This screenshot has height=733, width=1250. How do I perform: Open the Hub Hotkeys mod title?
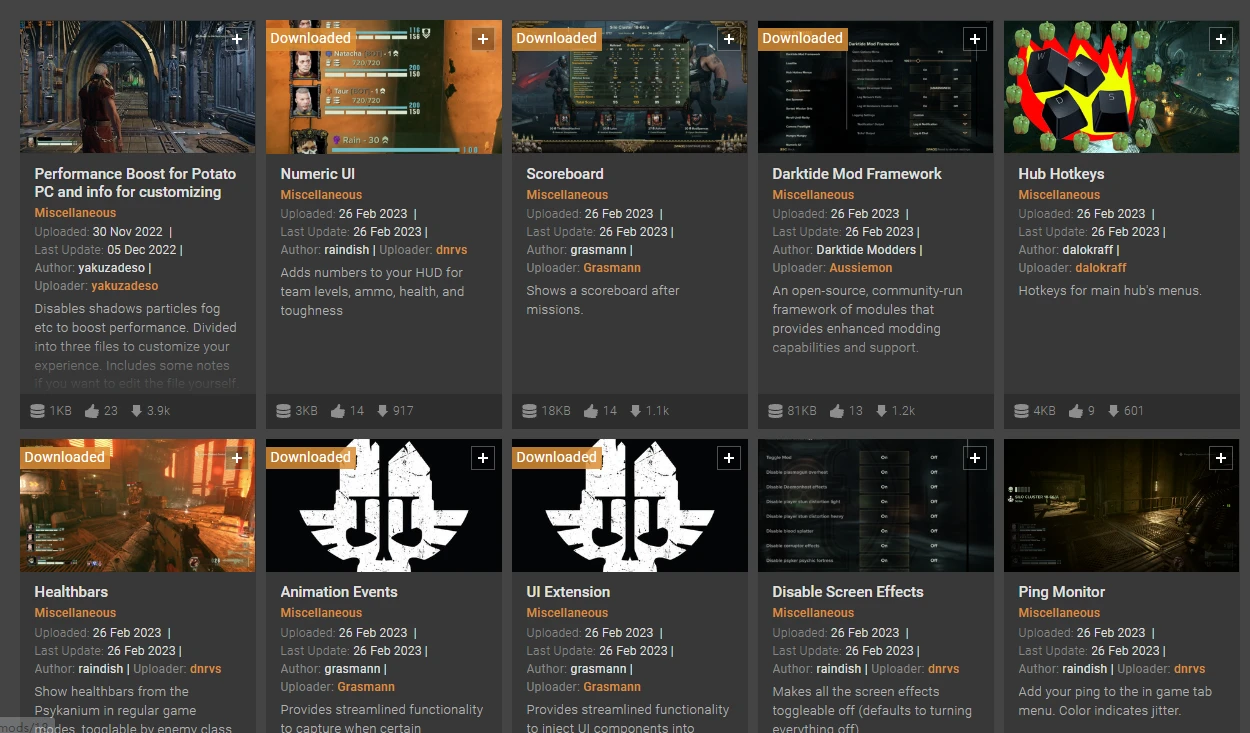coord(1061,173)
